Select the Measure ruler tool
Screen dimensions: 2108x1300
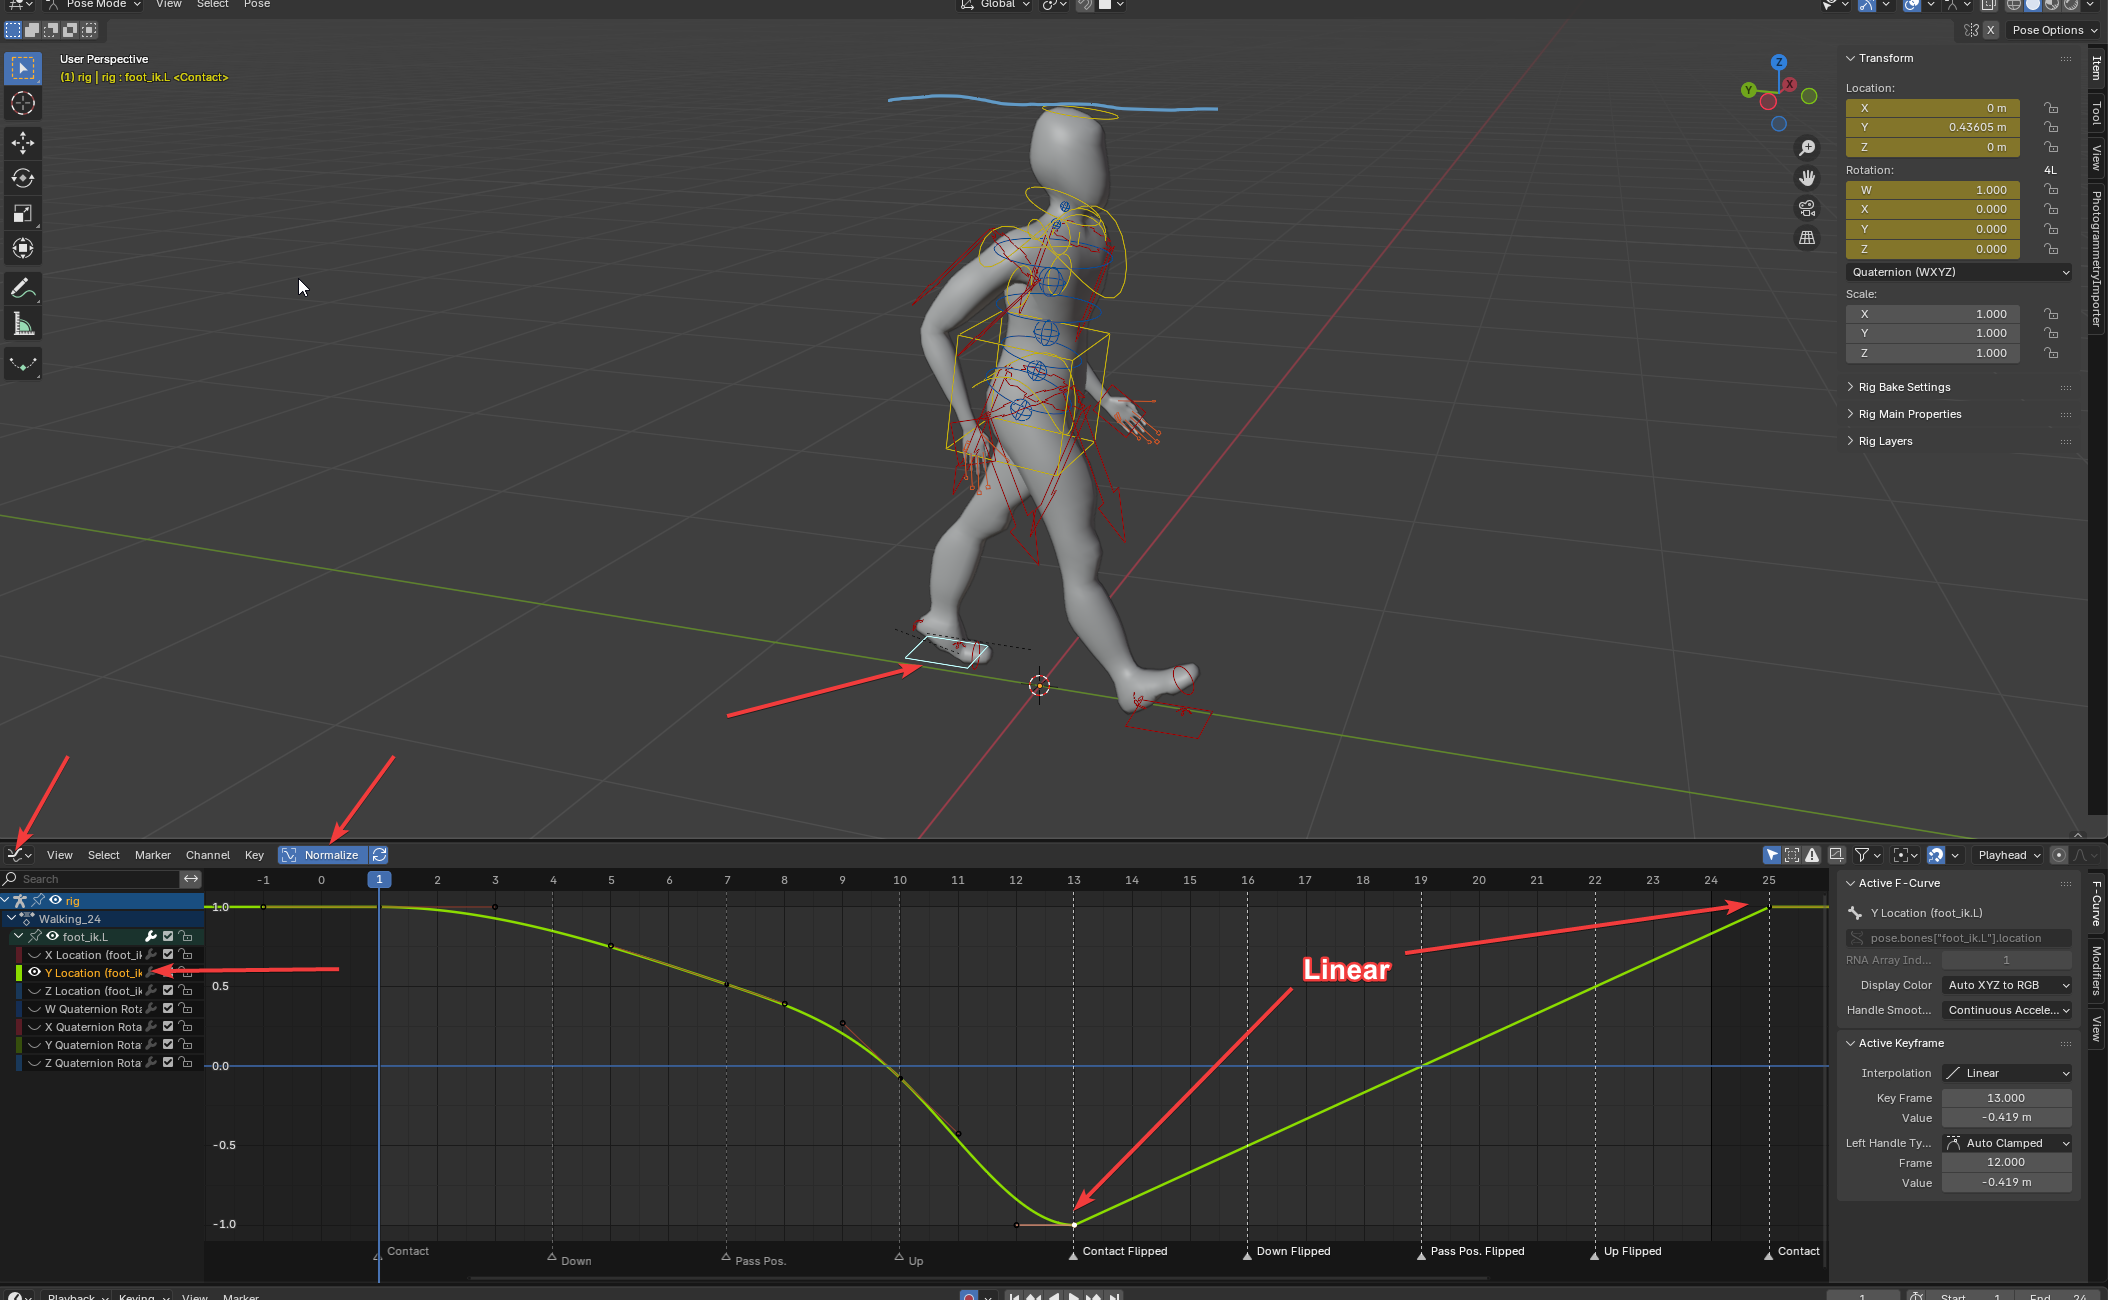(22, 324)
